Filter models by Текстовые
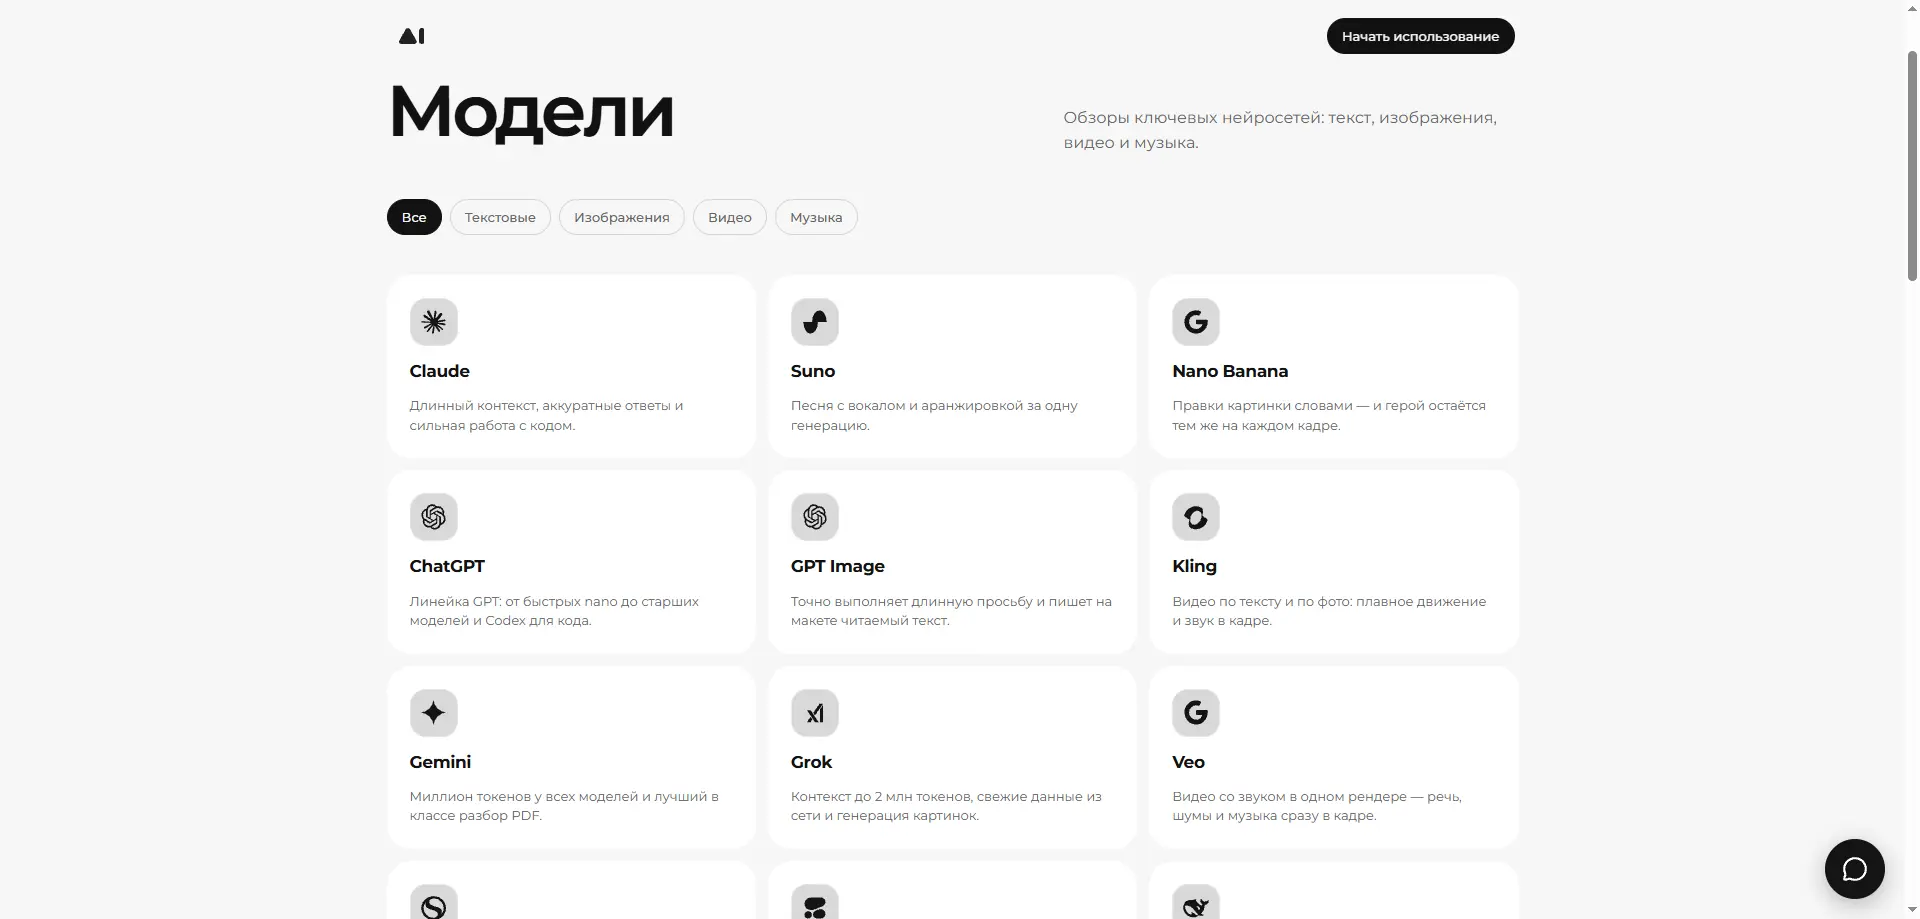Viewport: 1920px width, 919px height. (500, 217)
